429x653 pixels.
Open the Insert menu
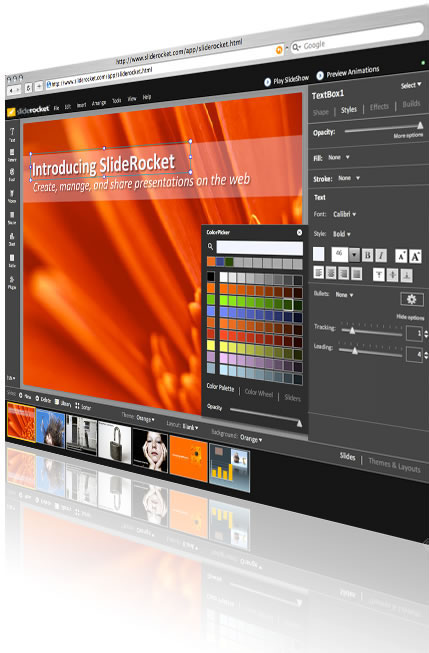click(x=81, y=105)
